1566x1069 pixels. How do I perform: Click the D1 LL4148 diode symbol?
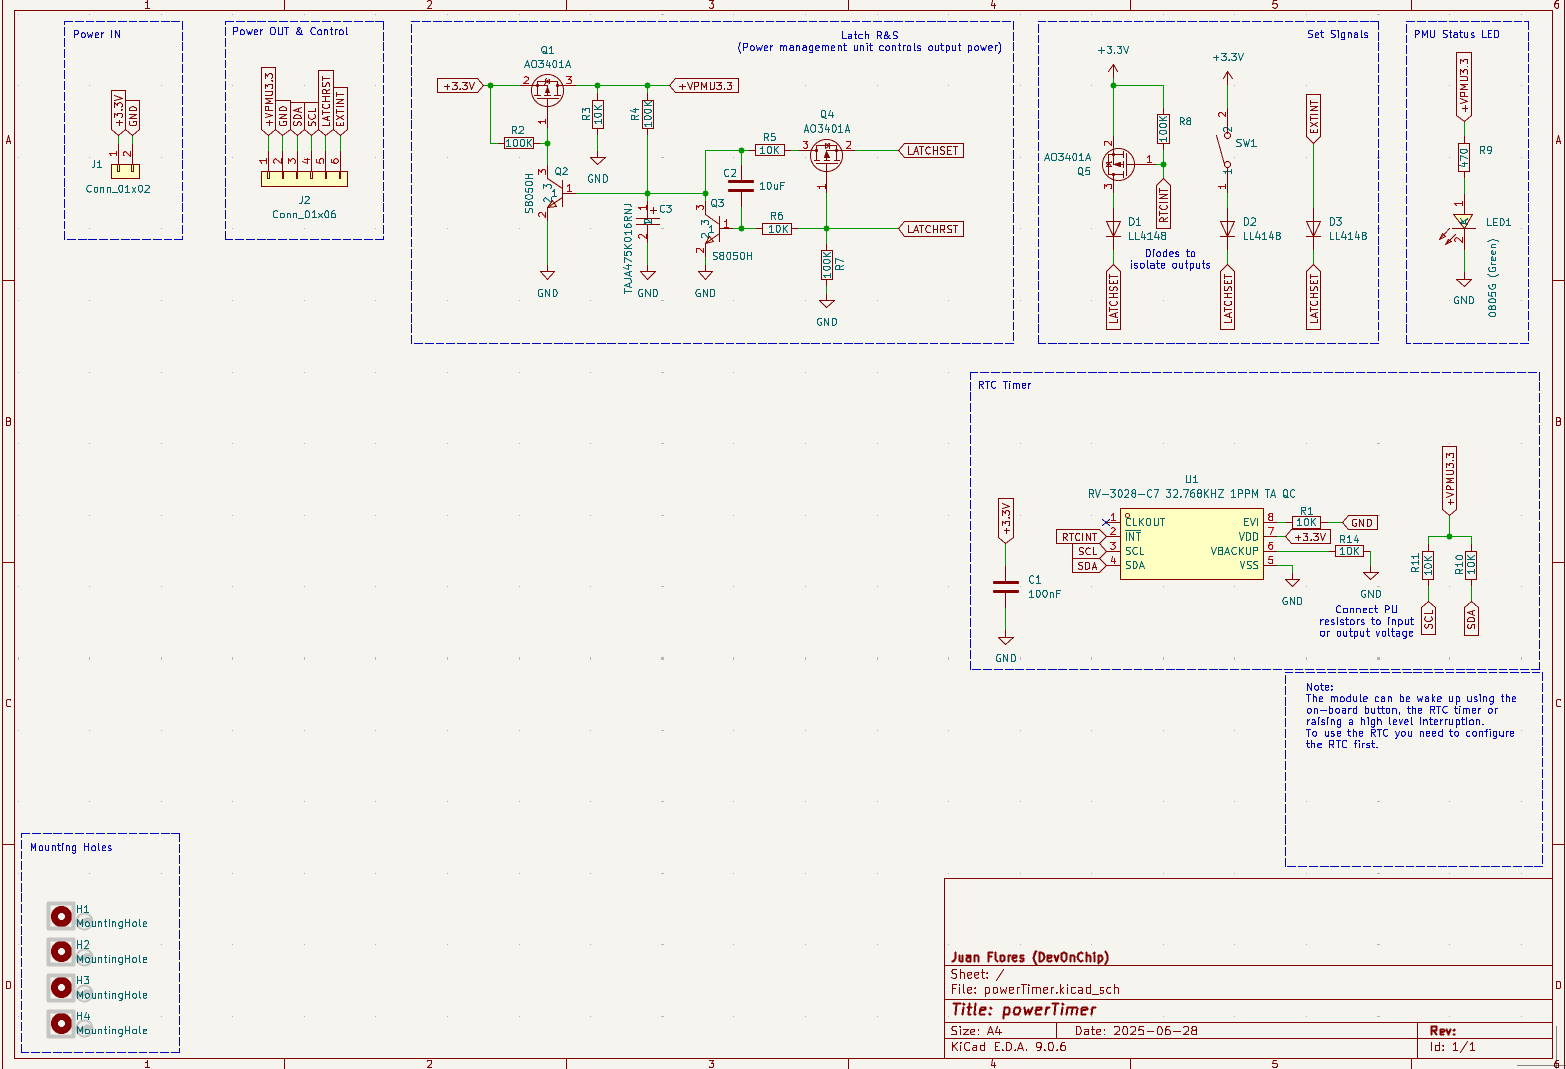(1113, 229)
